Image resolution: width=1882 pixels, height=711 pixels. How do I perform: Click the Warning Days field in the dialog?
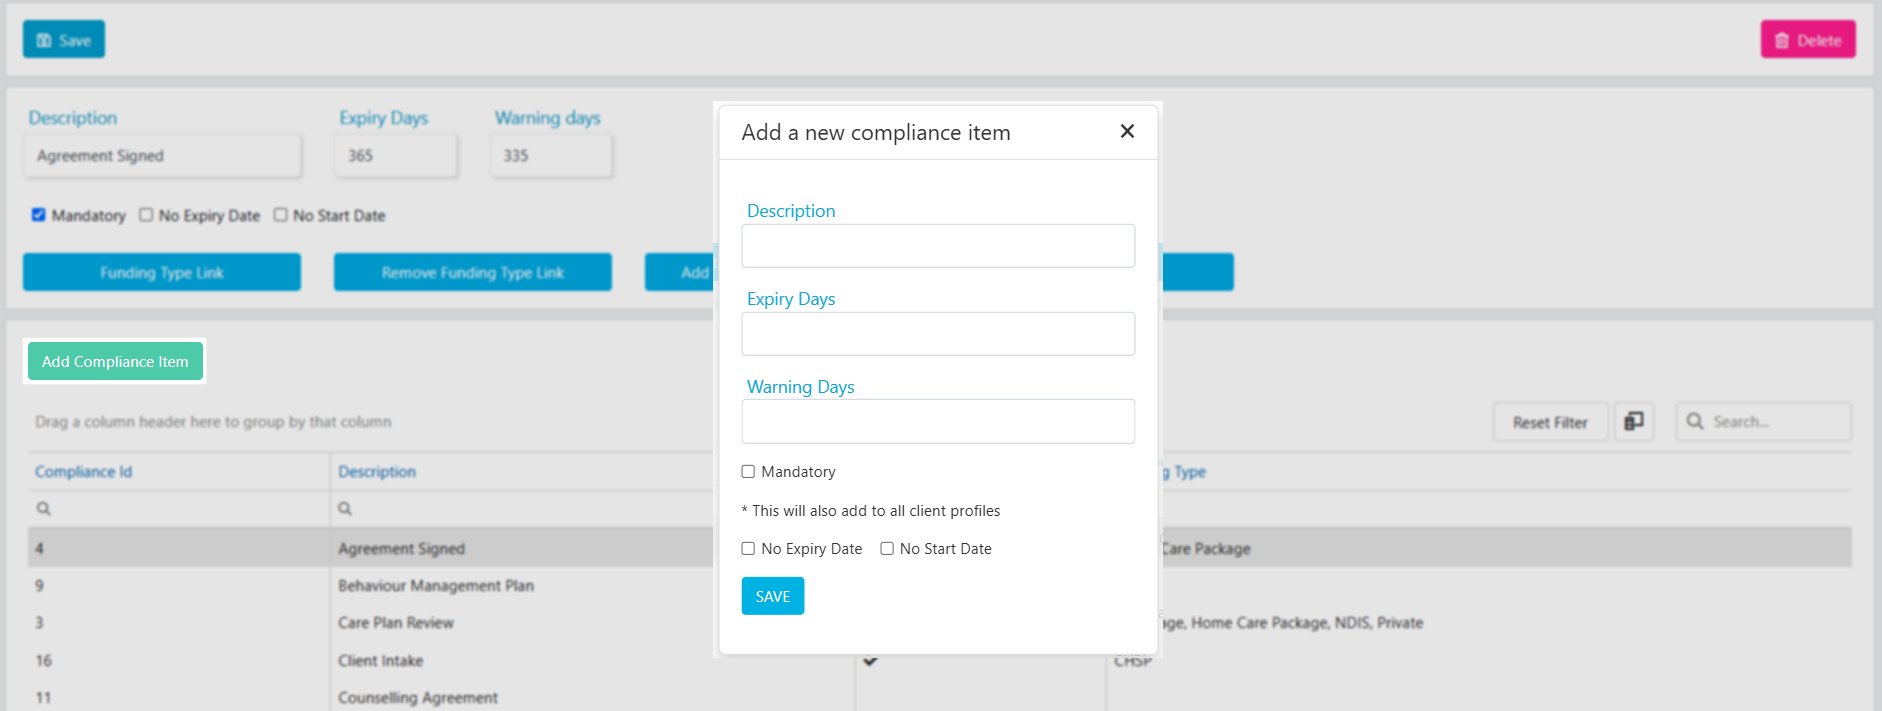938,421
